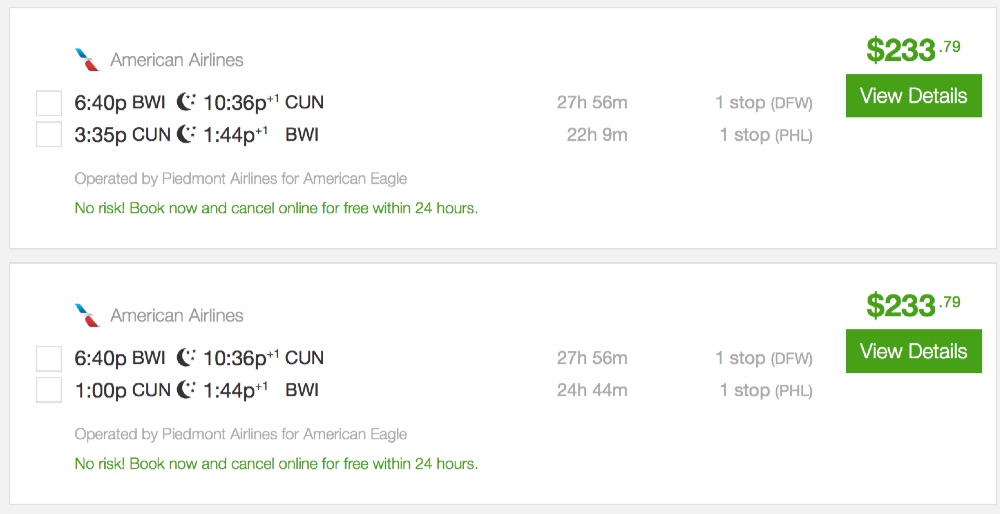
Task: Click the American Airlines logo in the first result
Action: (88, 60)
